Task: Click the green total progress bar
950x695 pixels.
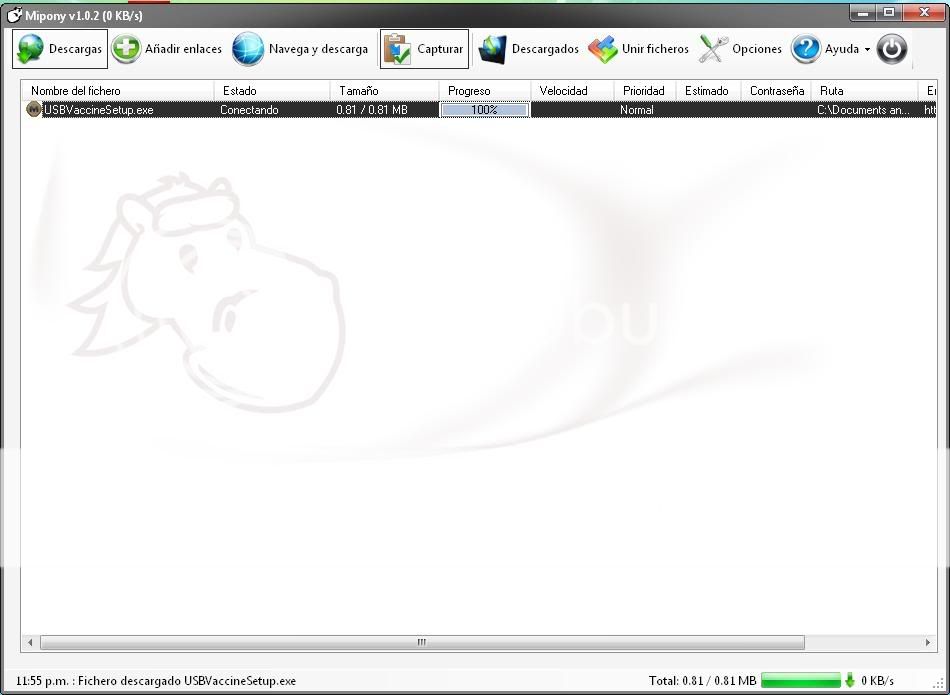Action: 801,680
